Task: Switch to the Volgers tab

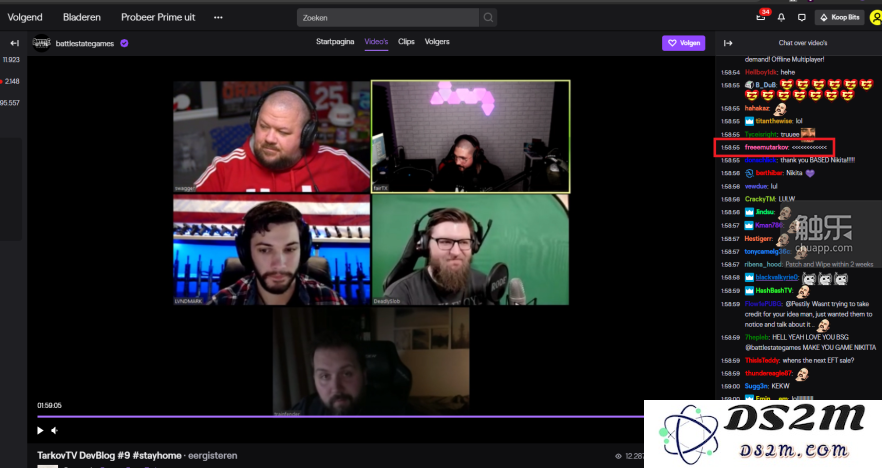Action: click(x=437, y=42)
